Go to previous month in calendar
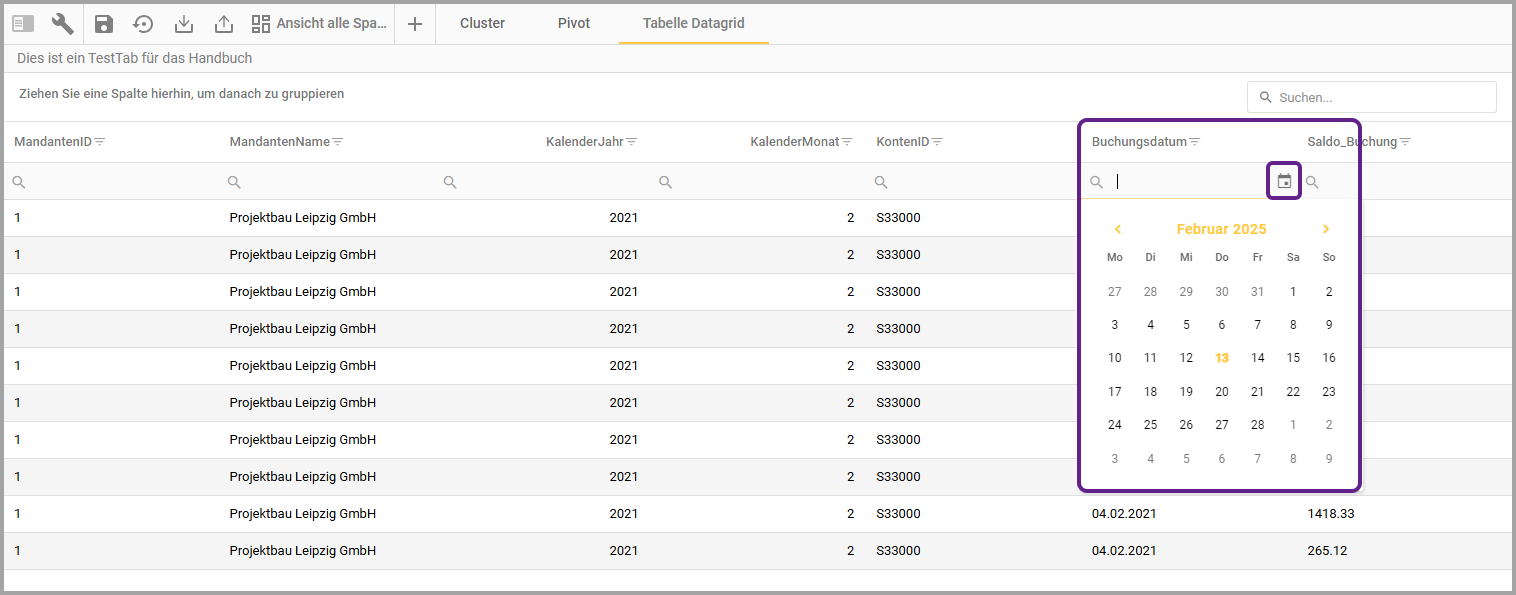This screenshot has height=595, width=1516. click(1118, 229)
